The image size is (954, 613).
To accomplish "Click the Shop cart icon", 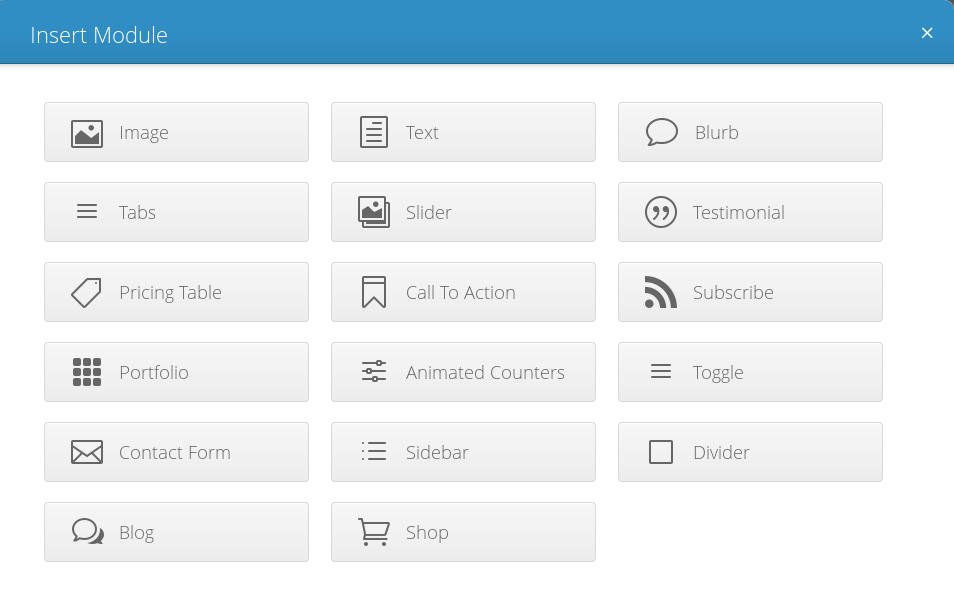I will coord(374,532).
